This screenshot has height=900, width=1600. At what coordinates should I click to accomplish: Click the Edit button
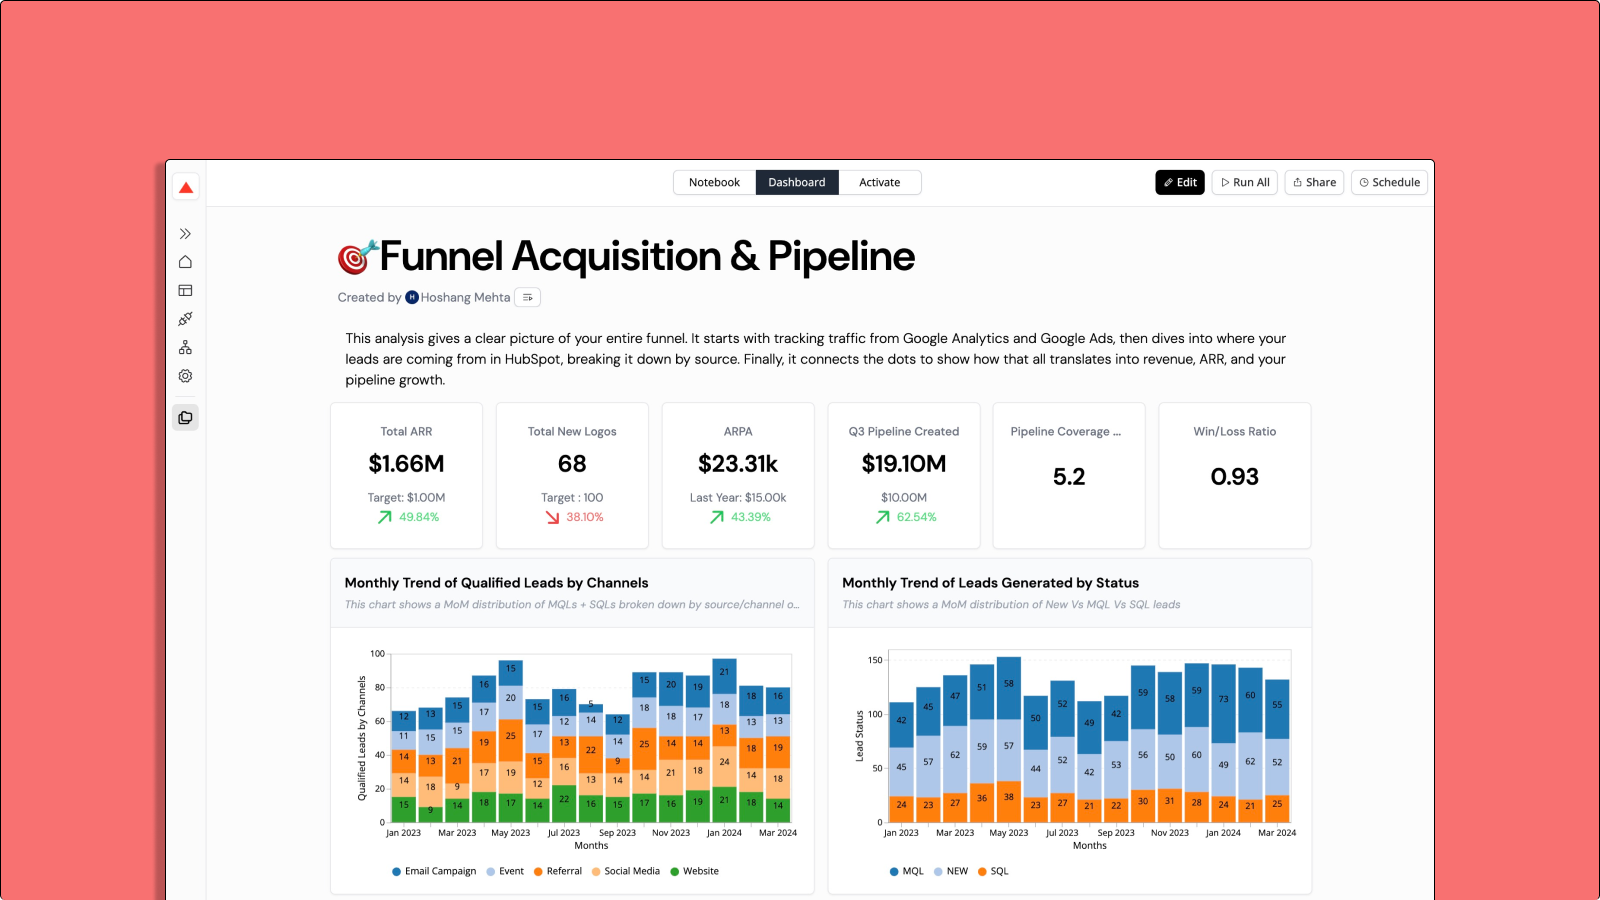(x=1180, y=182)
